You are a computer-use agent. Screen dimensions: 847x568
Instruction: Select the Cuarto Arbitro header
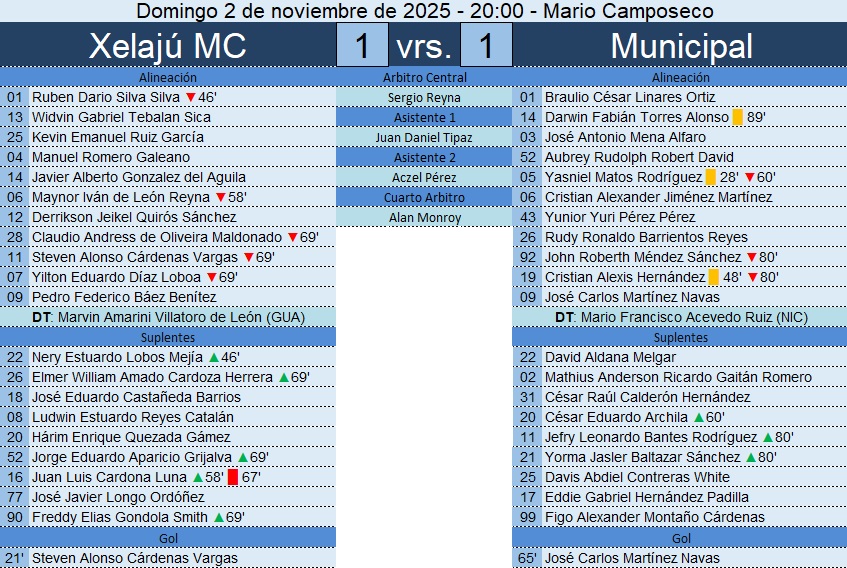coord(424,197)
